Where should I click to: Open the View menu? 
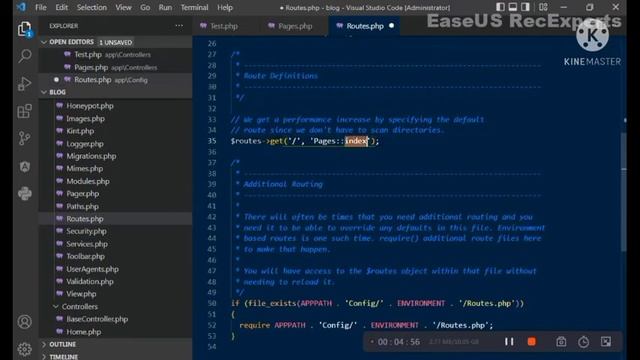click(x=123, y=7)
